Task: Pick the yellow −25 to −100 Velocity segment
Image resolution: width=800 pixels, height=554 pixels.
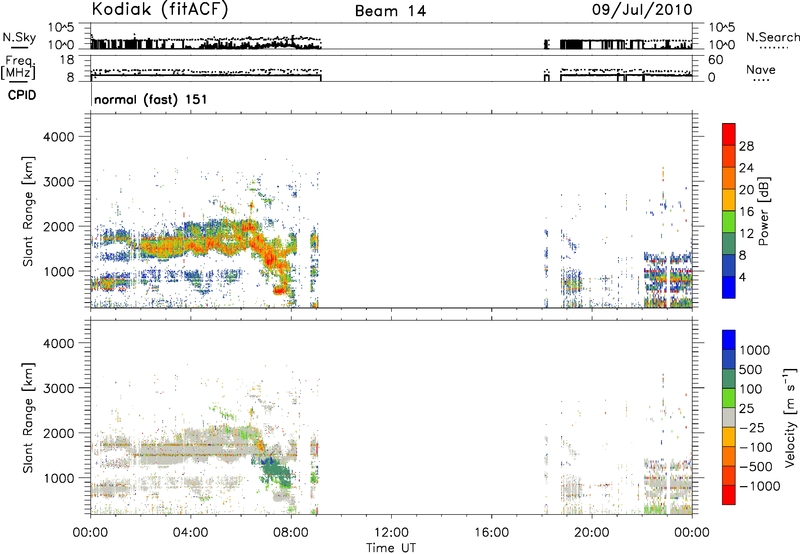Action: pos(729,437)
